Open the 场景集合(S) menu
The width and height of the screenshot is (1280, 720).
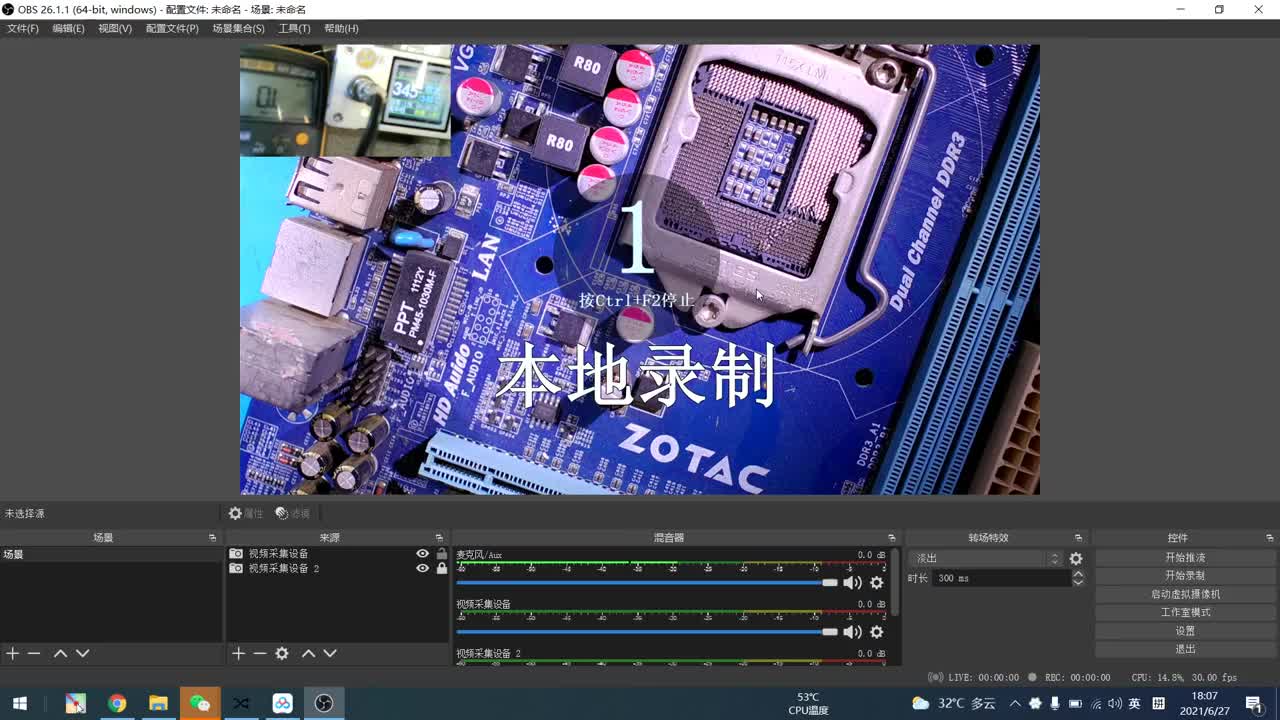(x=238, y=28)
